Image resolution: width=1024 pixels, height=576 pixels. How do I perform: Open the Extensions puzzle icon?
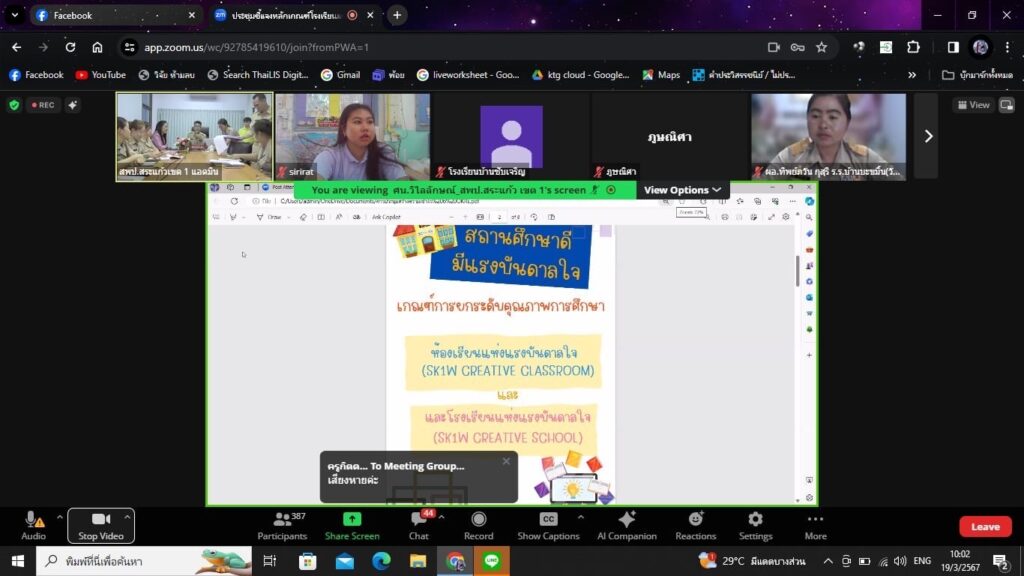[x=913, y=47]
